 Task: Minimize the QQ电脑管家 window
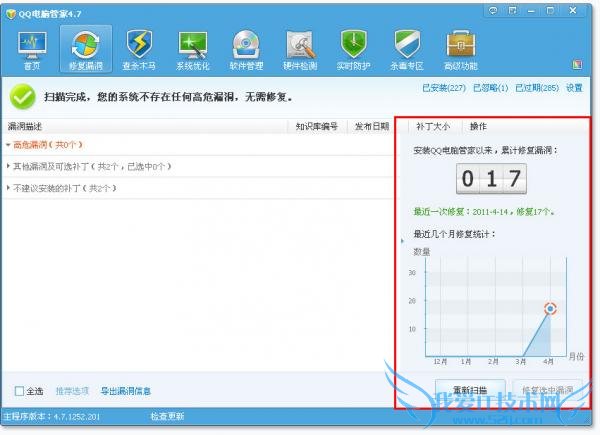[x=531, y=11]
